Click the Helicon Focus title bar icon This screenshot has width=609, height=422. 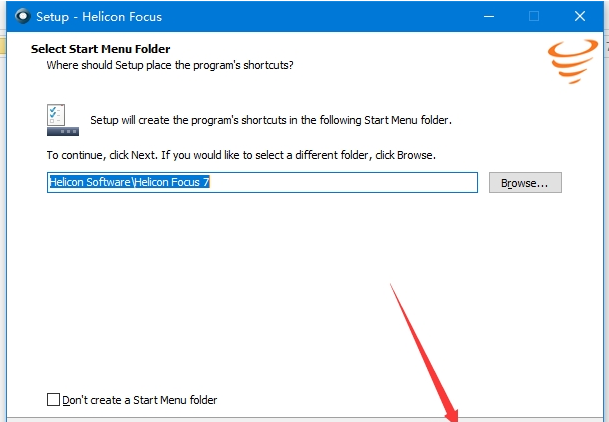(23, 16)
